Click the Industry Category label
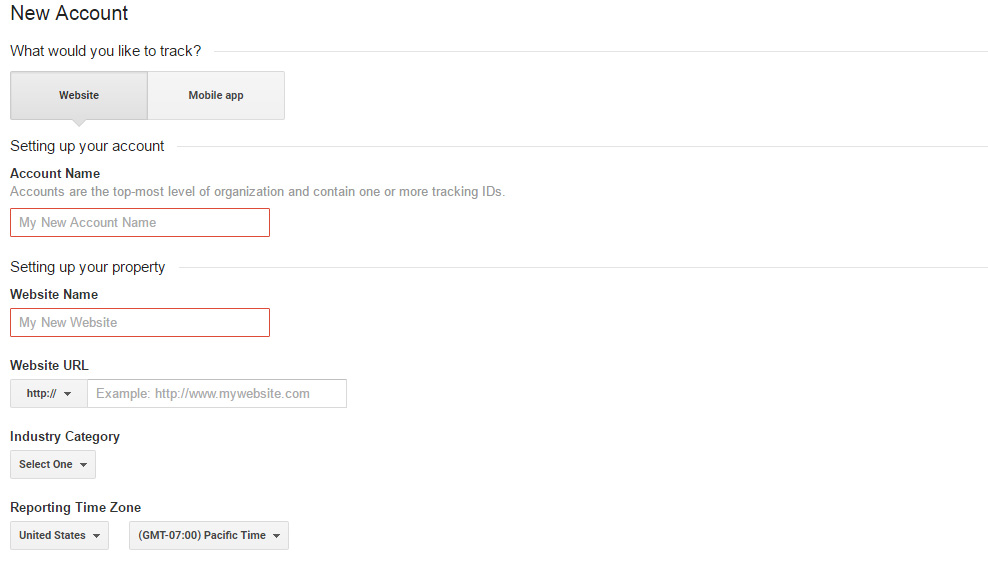This screenshot has height=565, width=988. (65, 437)
